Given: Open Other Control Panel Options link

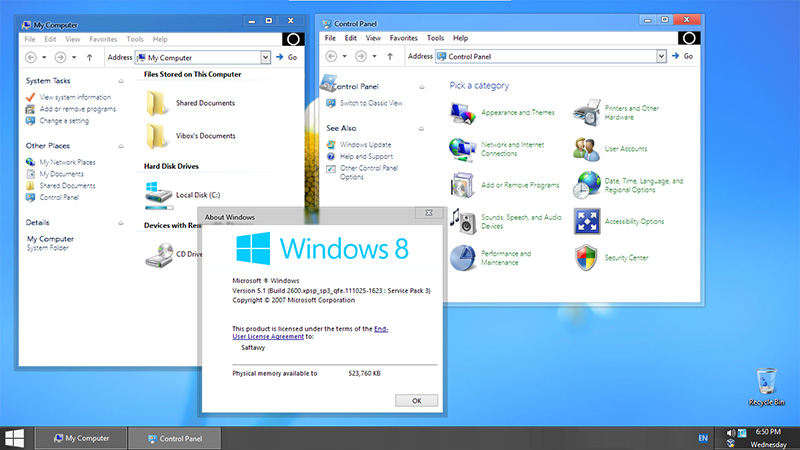Looking at the screenshot, I should (x=369, y=172).
